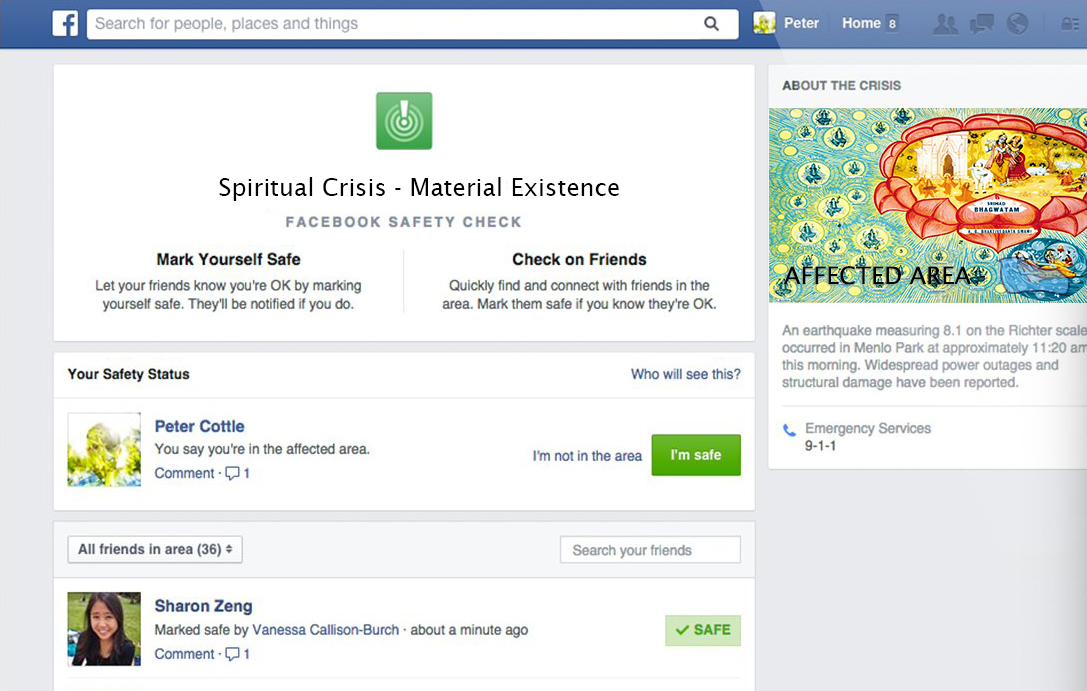
Task: Open the Who will see this? link
Action: click(x=685, y=374)
